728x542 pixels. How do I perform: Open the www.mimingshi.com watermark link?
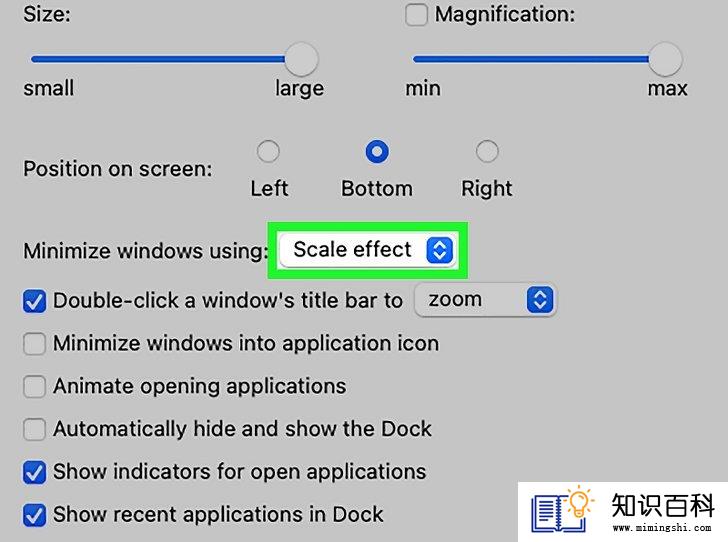tap(662, 528)
